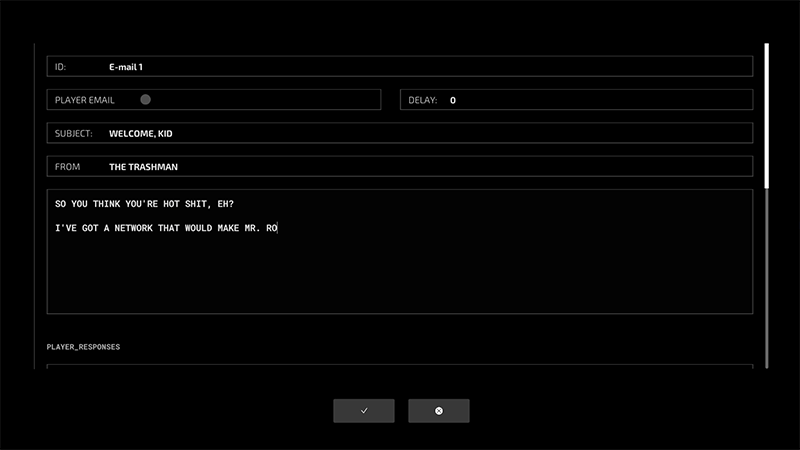The image size is (800, 450).
Task: Click the gray scrollbar track below the thumb
Action: [767, 280]
